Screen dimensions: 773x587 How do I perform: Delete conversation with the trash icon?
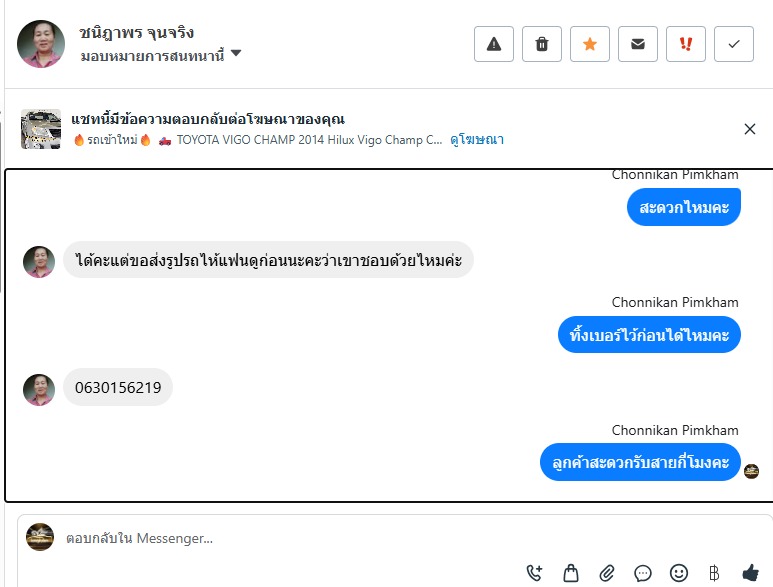tap(542, 44)
